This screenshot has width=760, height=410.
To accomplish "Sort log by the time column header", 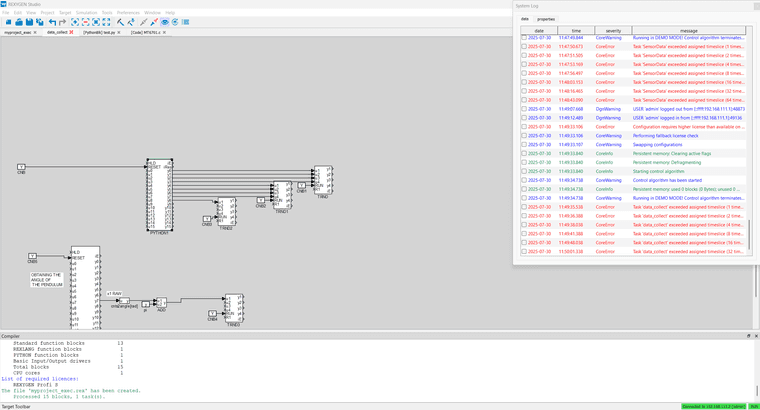I will tap(576, 31).
